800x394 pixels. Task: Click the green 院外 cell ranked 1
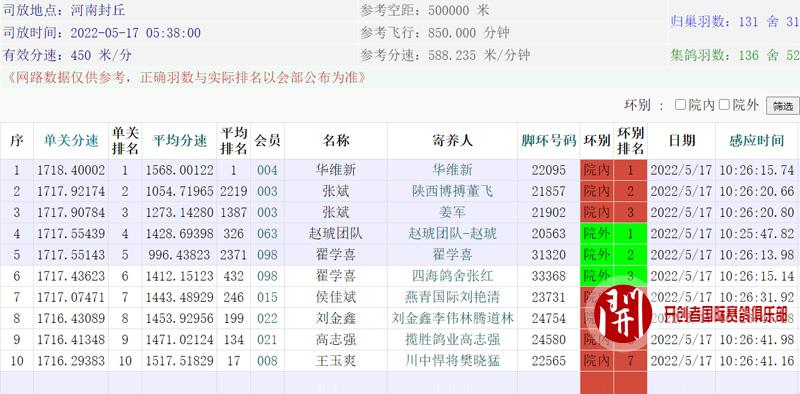point(597,234)
